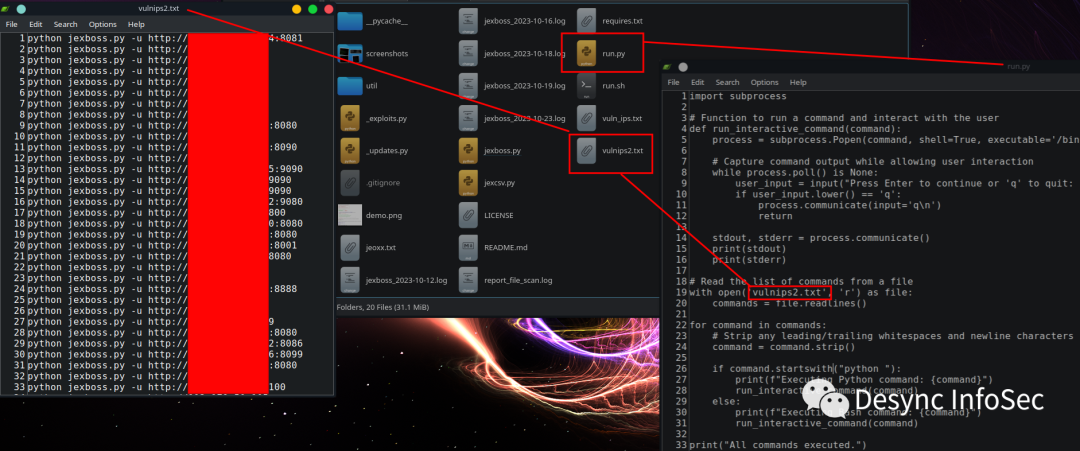Select the .gitignore file icon
Screen dimensions: 1080x451
pos(351,183)
